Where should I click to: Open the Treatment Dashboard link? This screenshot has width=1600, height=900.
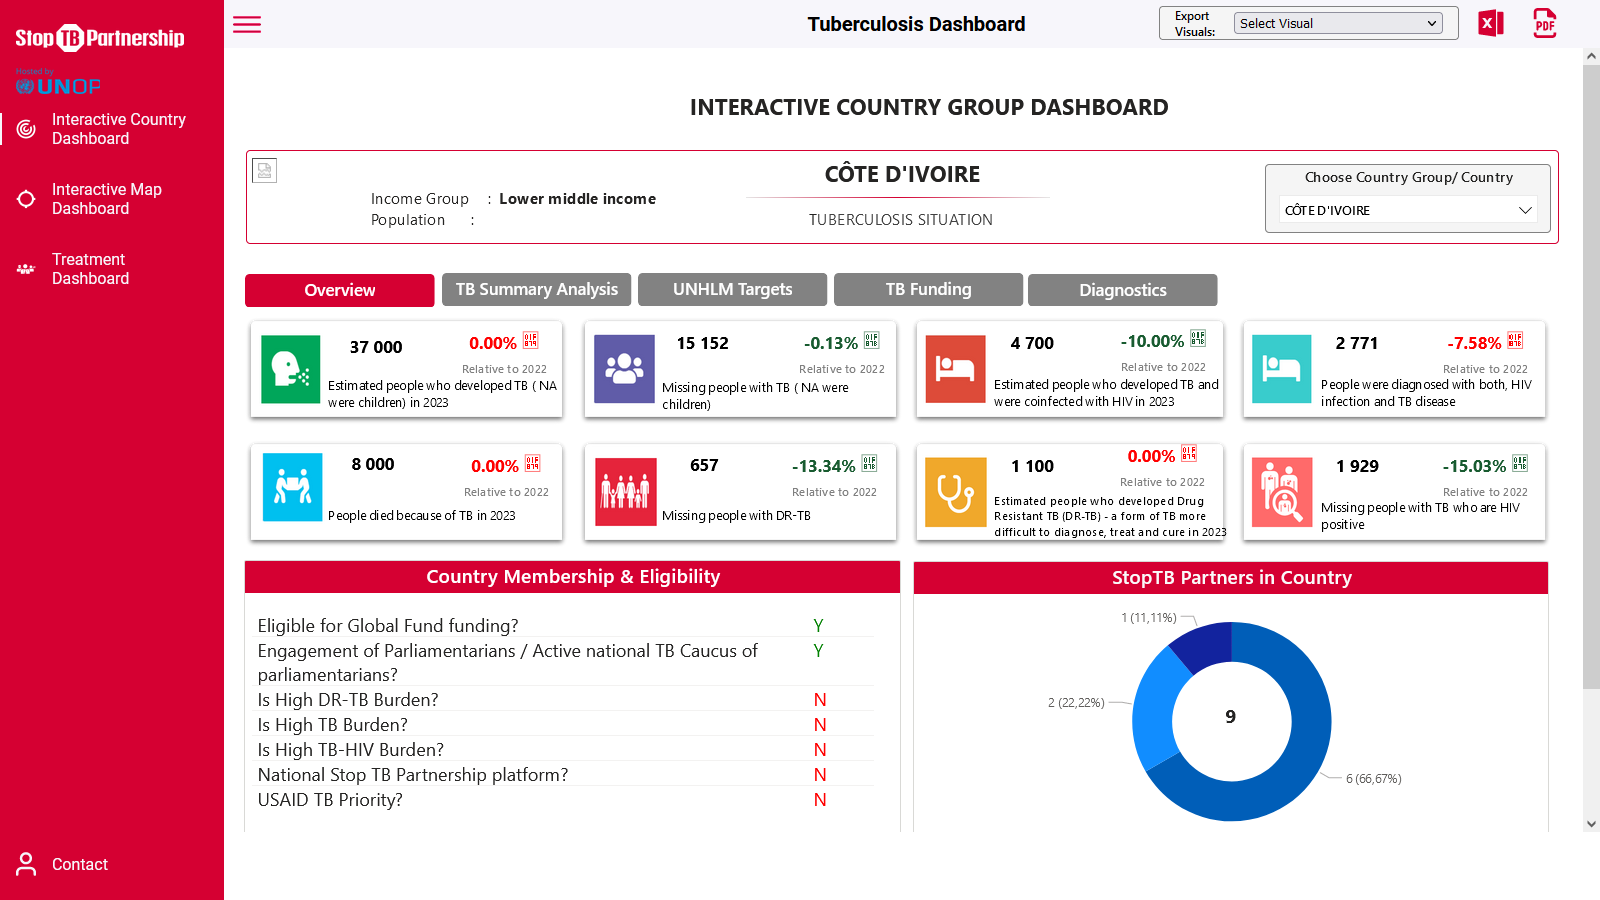point(90,269)
